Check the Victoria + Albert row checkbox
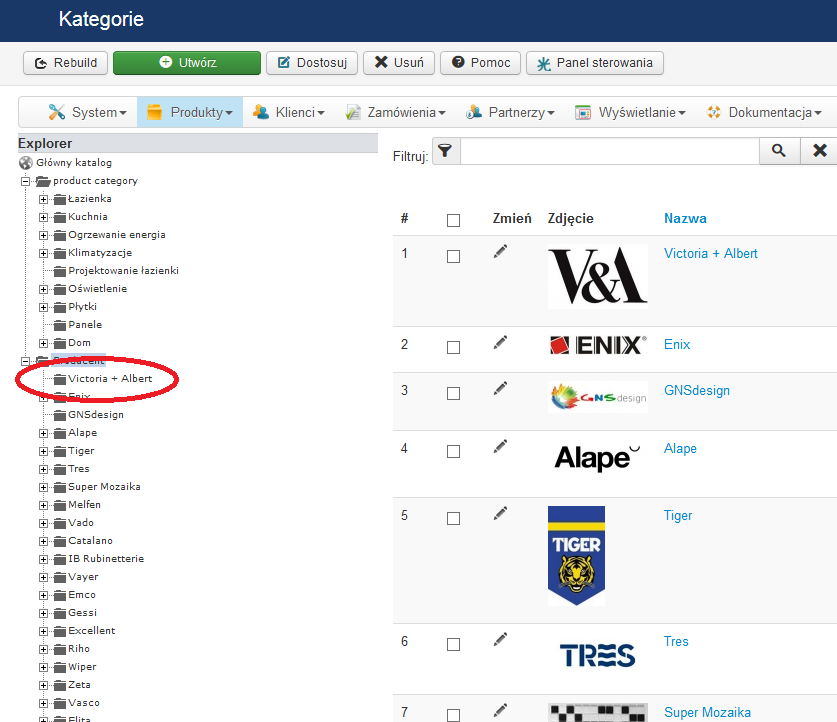Viewport: 837px width, 722px height. [x=453, y=256]
